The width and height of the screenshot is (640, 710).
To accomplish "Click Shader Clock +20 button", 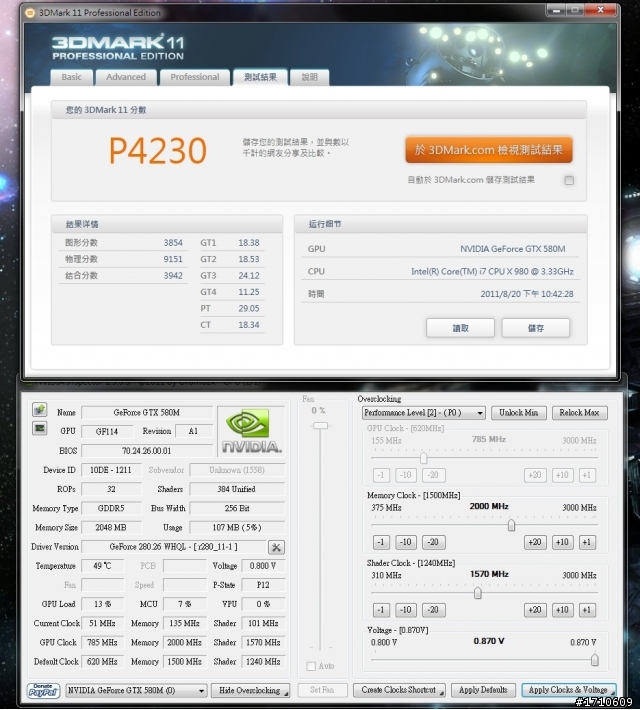I will [535, 610].
